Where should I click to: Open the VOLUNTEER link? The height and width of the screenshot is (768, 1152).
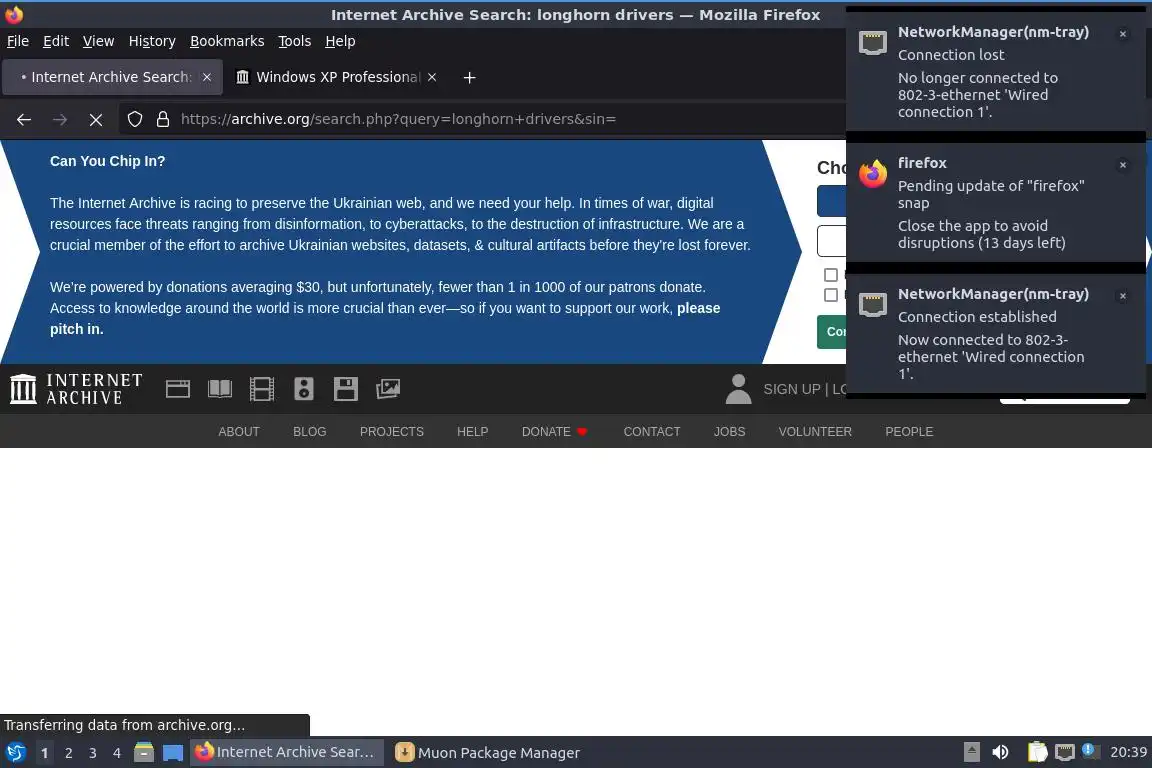tap(815, 431)
